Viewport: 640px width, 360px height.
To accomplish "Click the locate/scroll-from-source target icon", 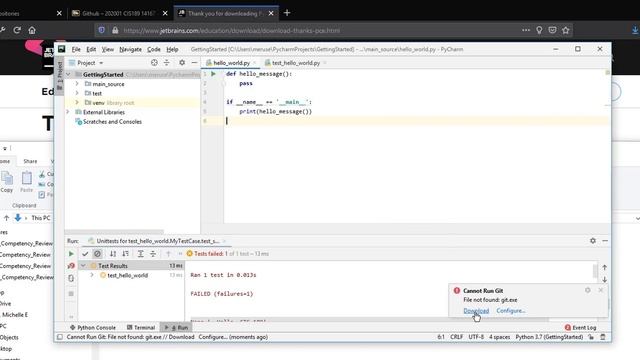I will 154,62.
